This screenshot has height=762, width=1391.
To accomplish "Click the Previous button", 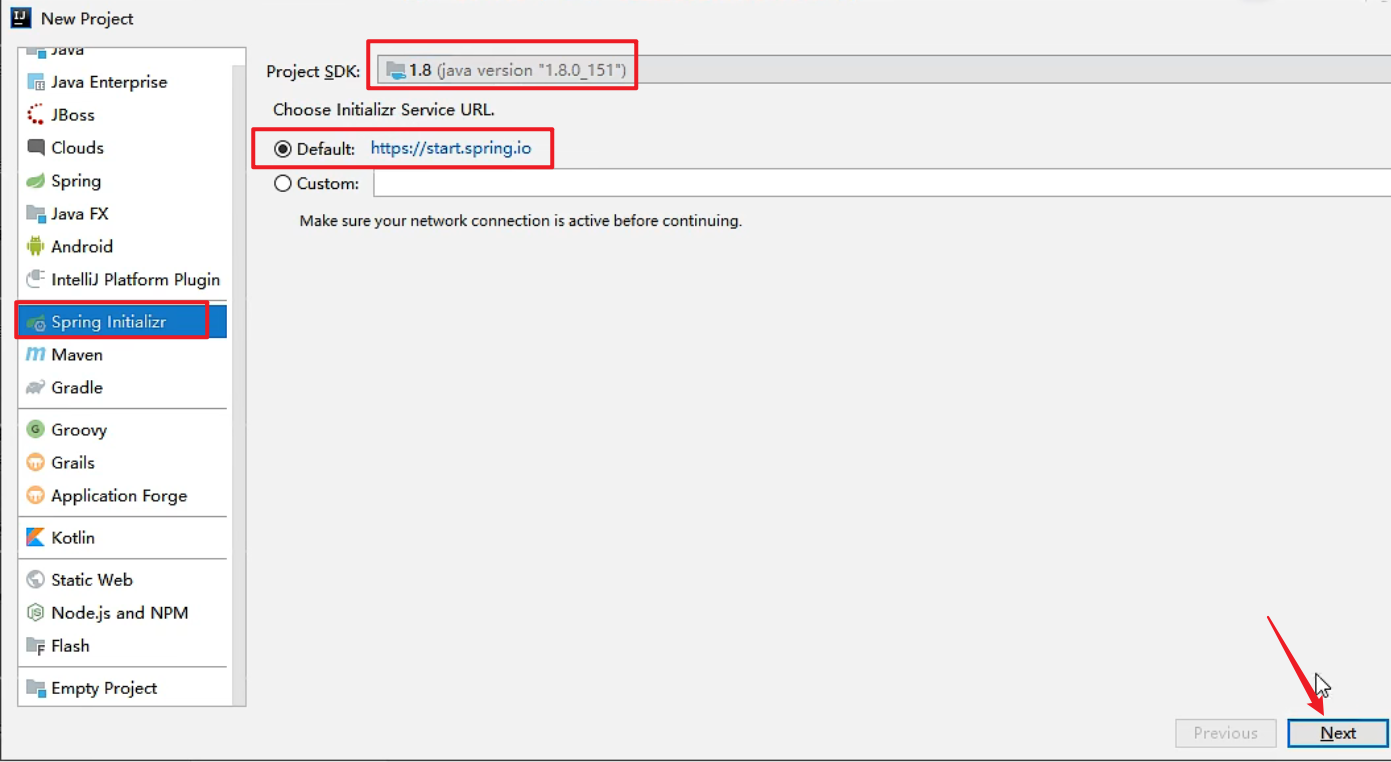I will click(x=1226, y=733).
